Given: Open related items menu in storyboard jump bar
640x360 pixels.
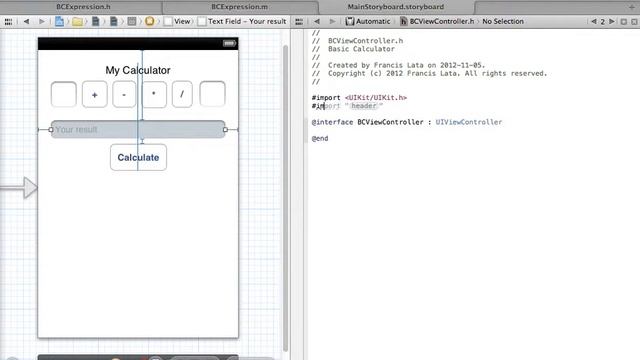Looking at the screenshot, I should tap(8, 22).
